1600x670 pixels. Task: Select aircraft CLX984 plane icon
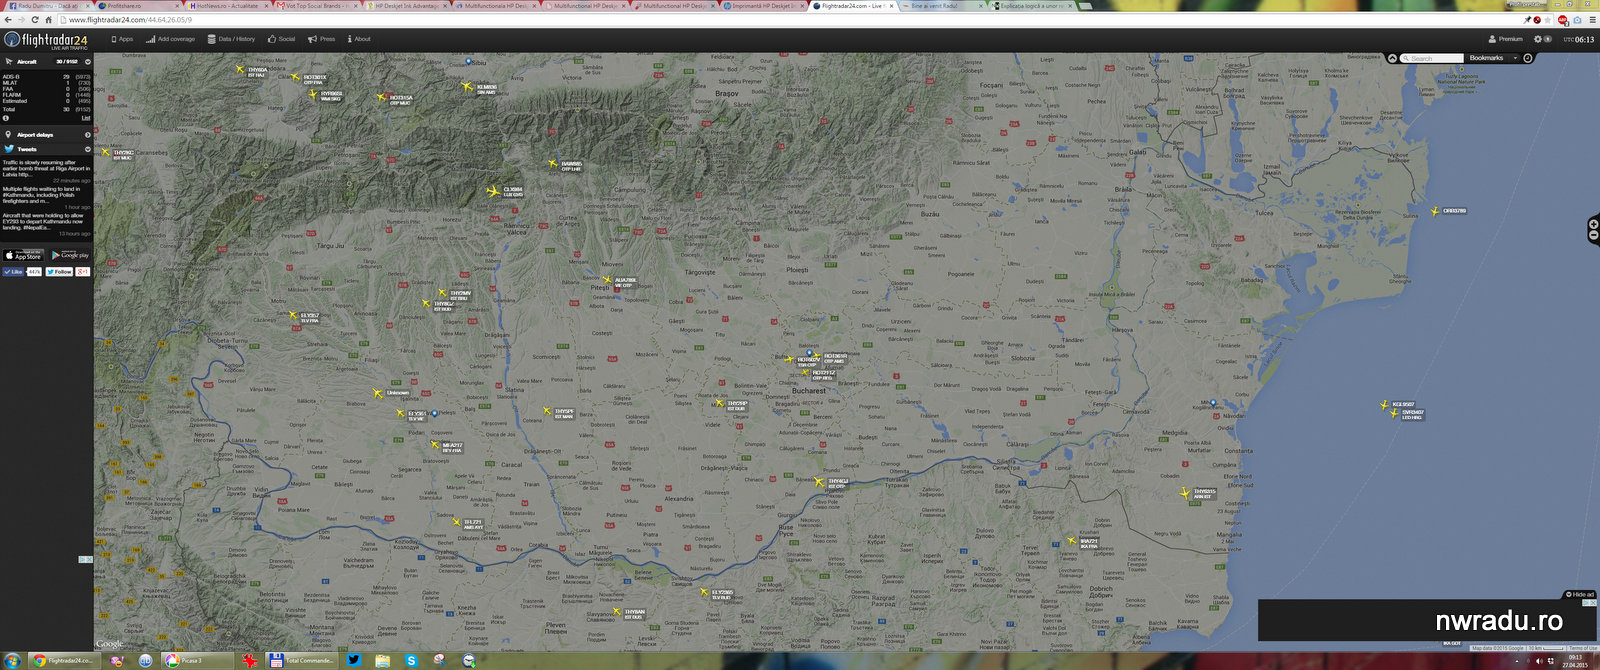[492, 190]
